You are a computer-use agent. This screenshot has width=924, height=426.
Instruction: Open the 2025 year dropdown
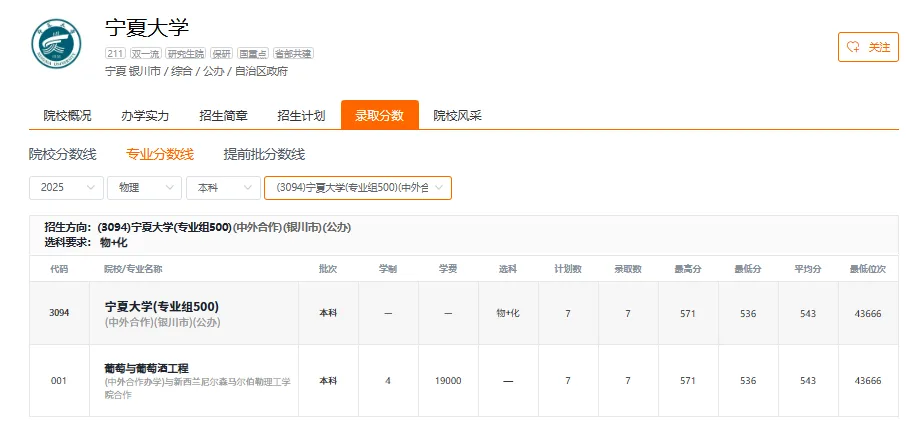tap(67, 187)
